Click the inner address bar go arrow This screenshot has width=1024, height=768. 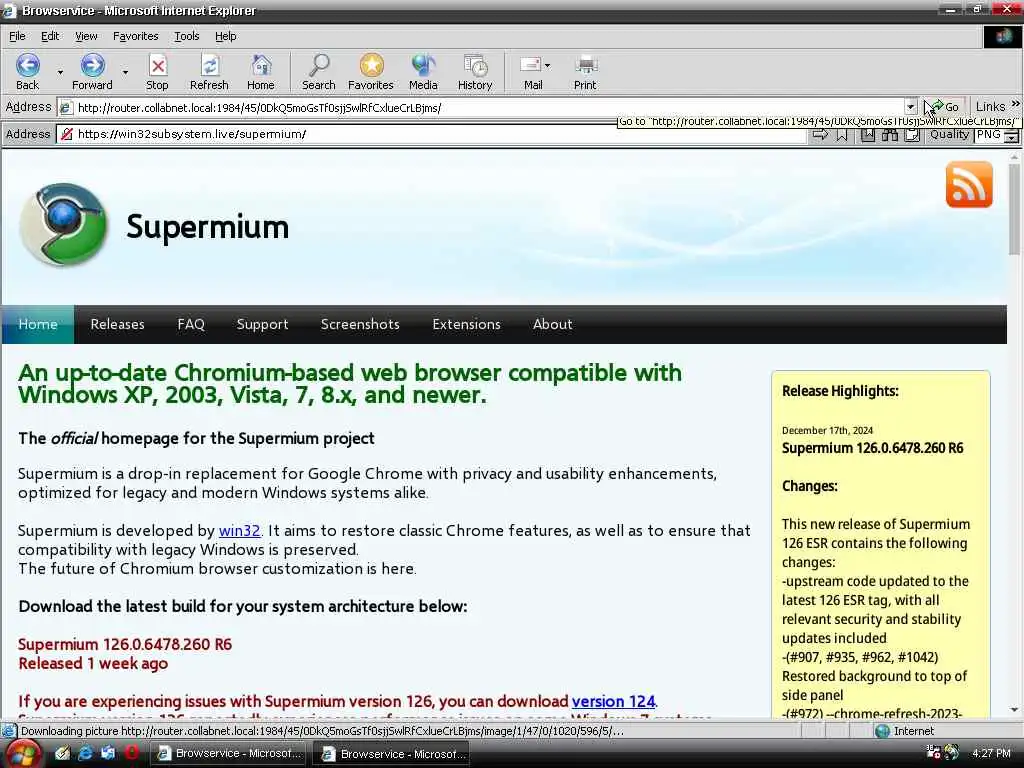820,135
